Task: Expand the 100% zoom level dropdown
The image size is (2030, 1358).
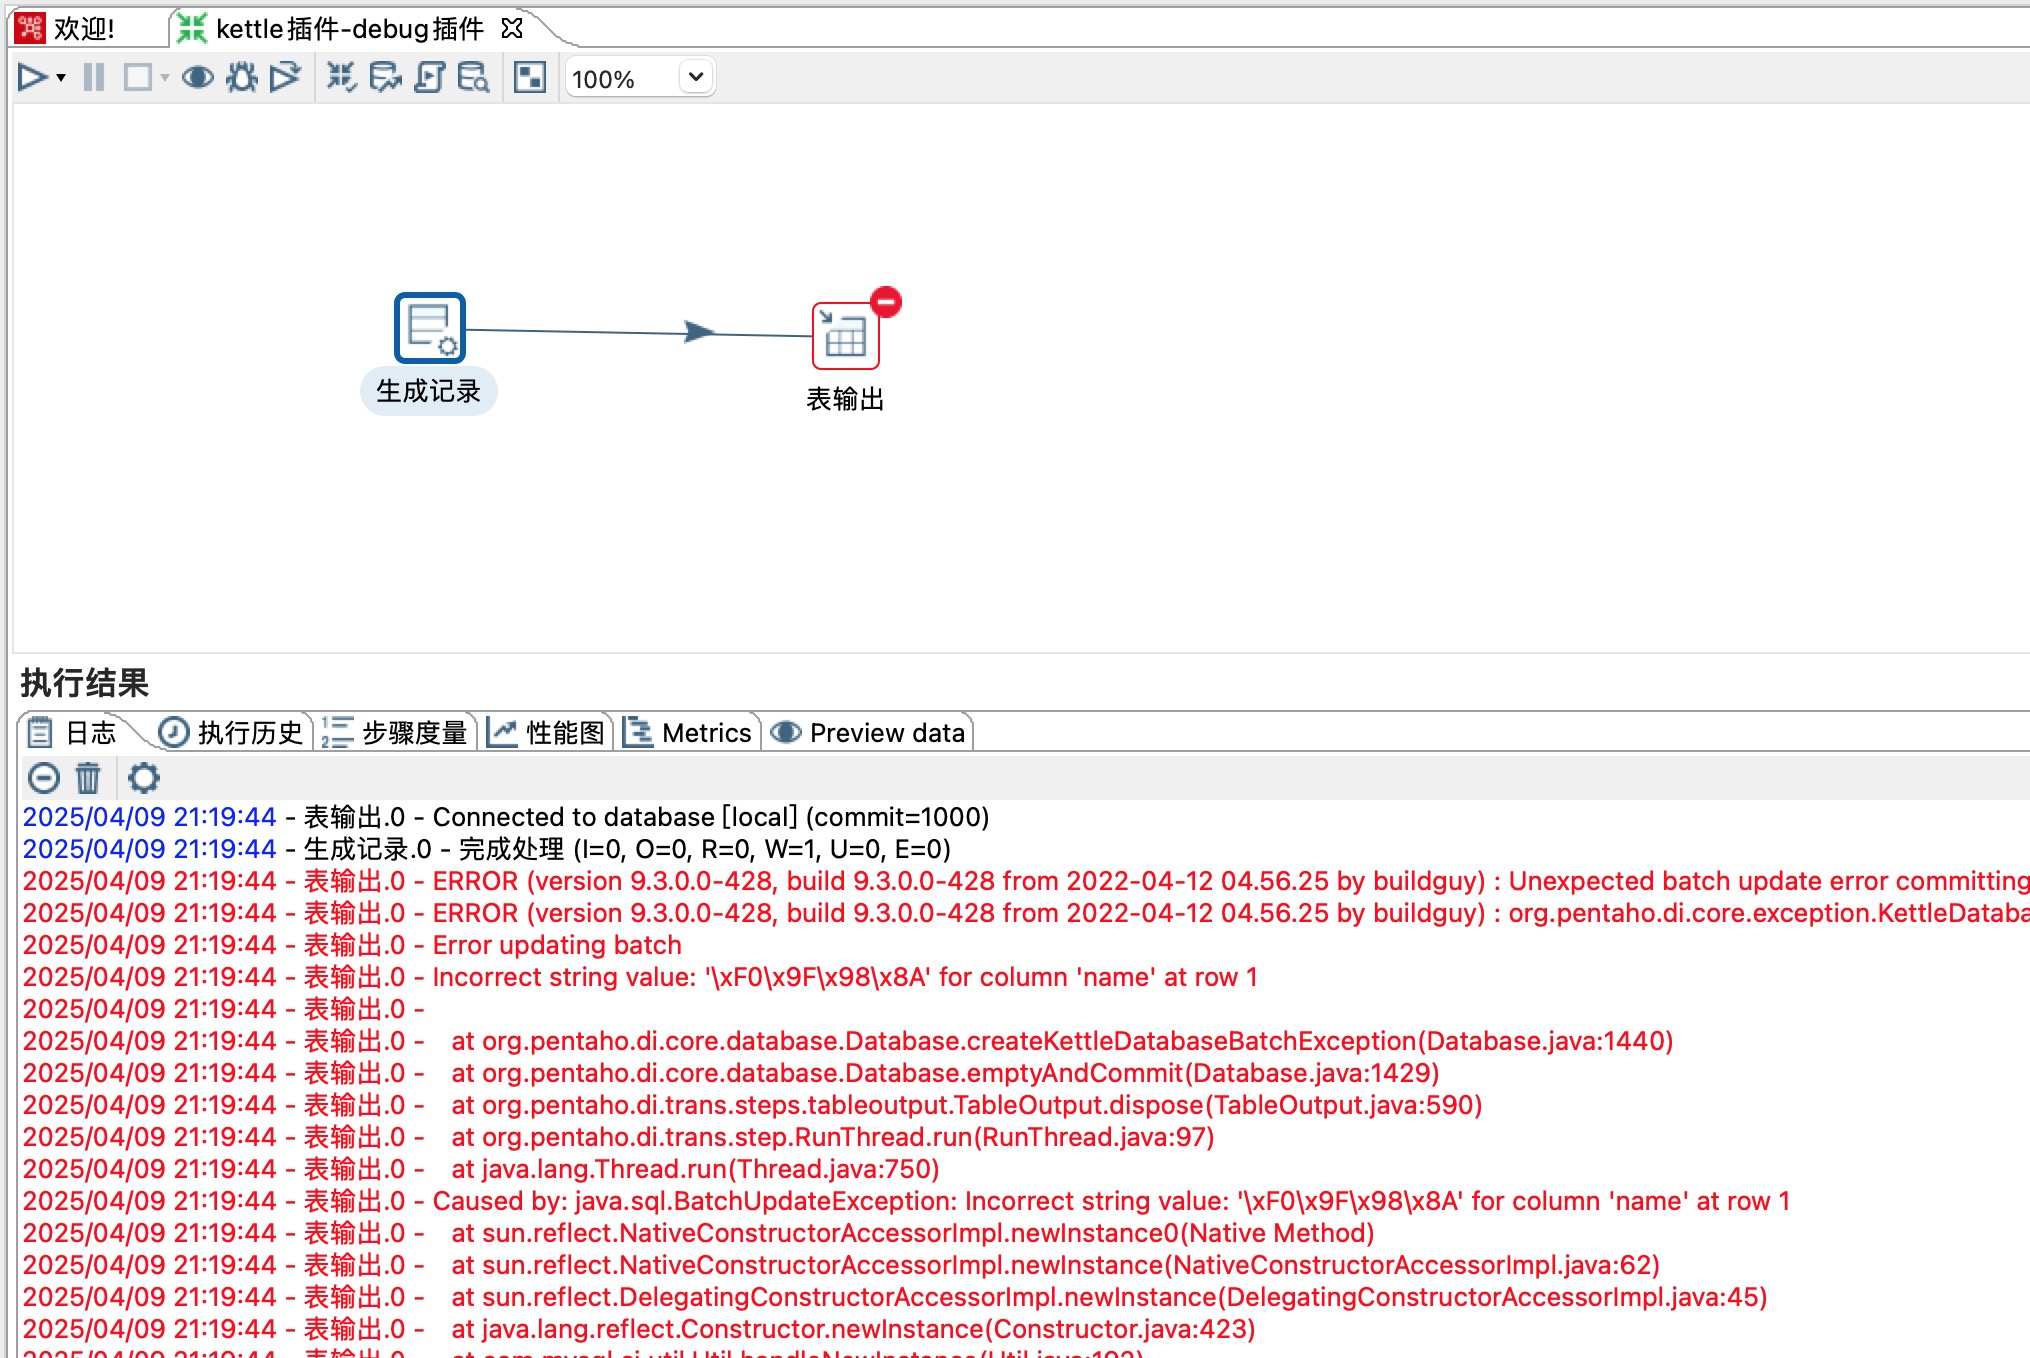Action: (x=696, y=77)
